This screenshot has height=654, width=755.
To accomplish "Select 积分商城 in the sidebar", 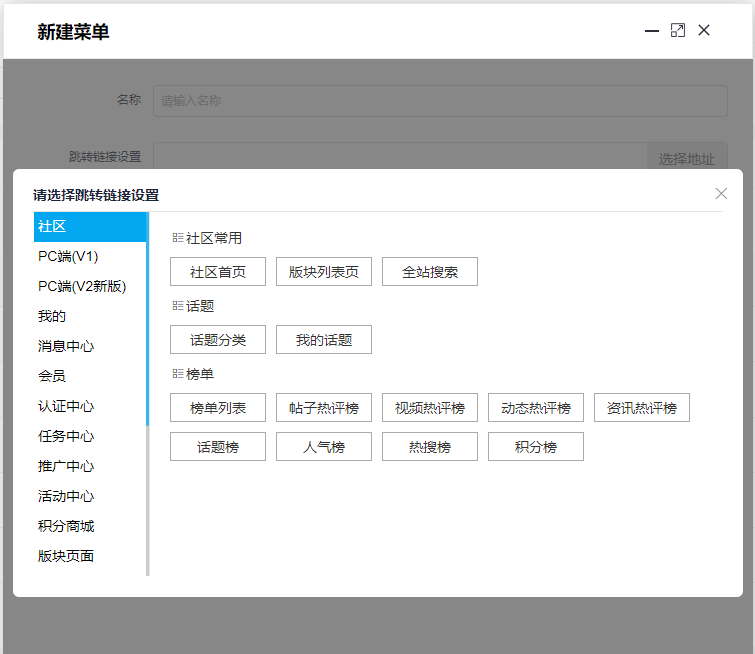I will point(90,526).
